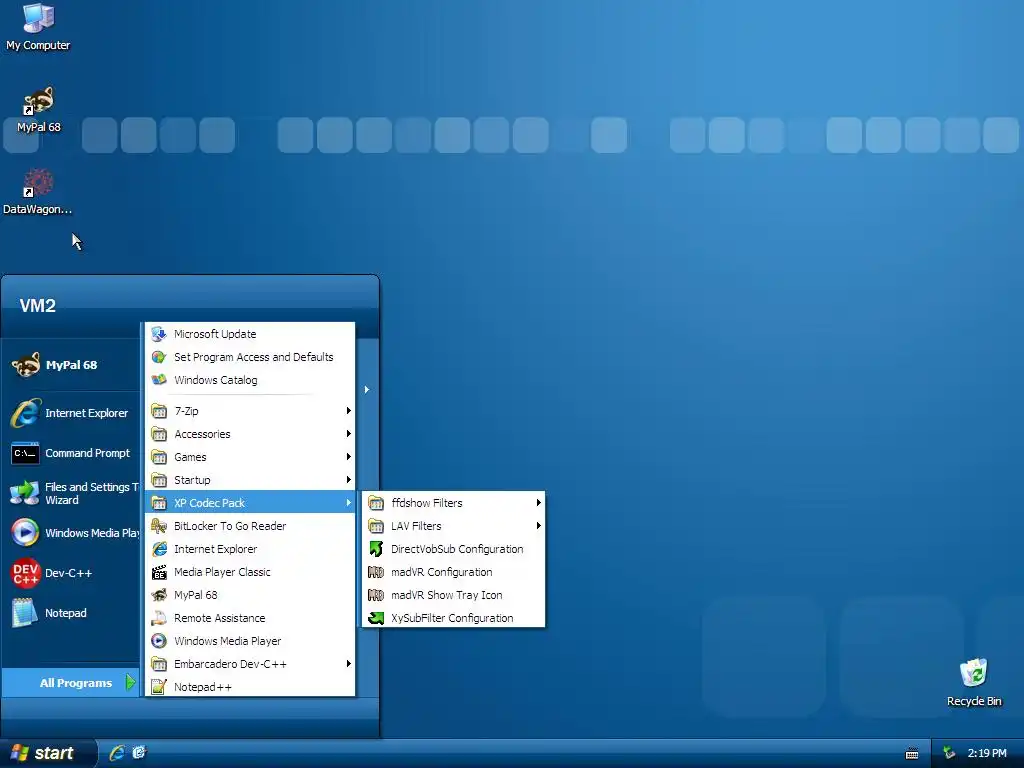Expand the ffdshow Filters submenu

tap(453, 503)
